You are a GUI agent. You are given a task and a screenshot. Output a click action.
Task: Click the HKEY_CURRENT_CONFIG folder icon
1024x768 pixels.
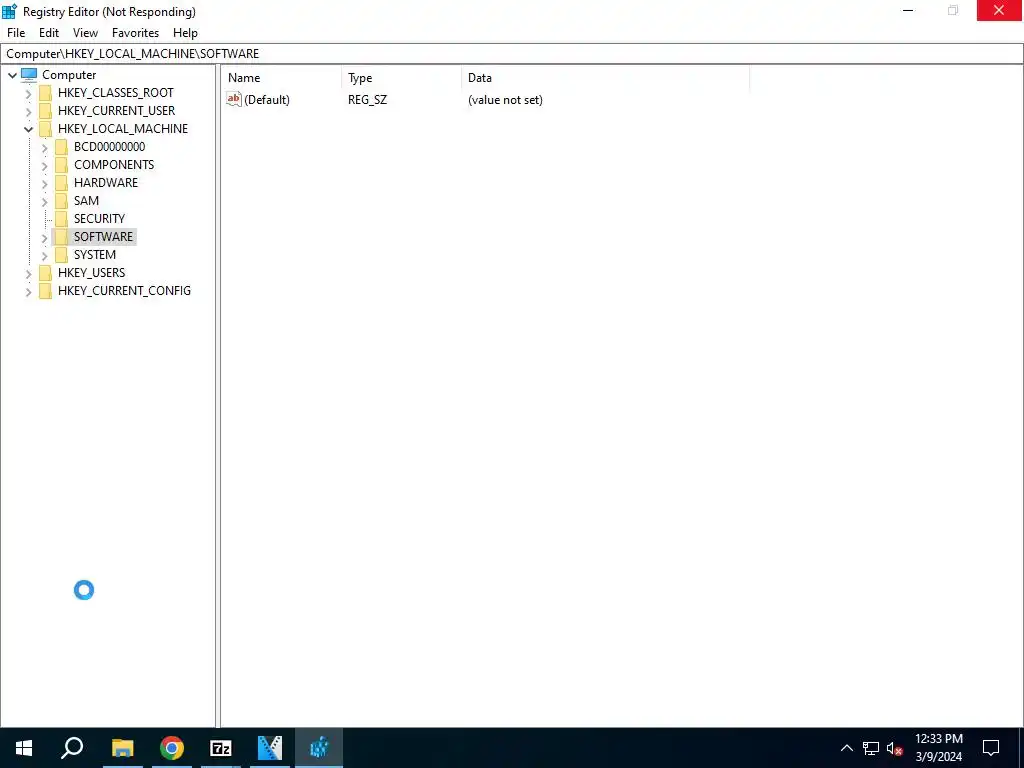click(x=45, y=290)
